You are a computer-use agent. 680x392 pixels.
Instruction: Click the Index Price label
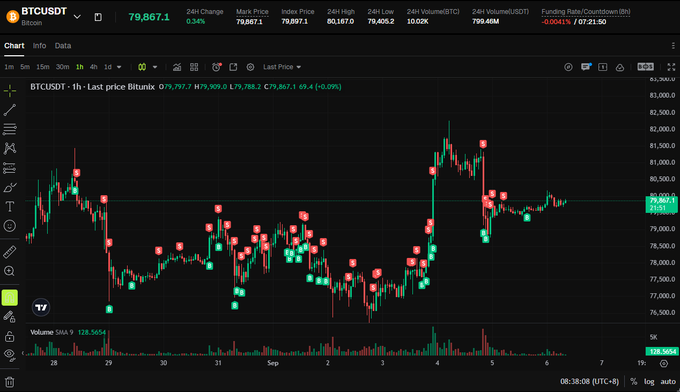pos(298,12)
